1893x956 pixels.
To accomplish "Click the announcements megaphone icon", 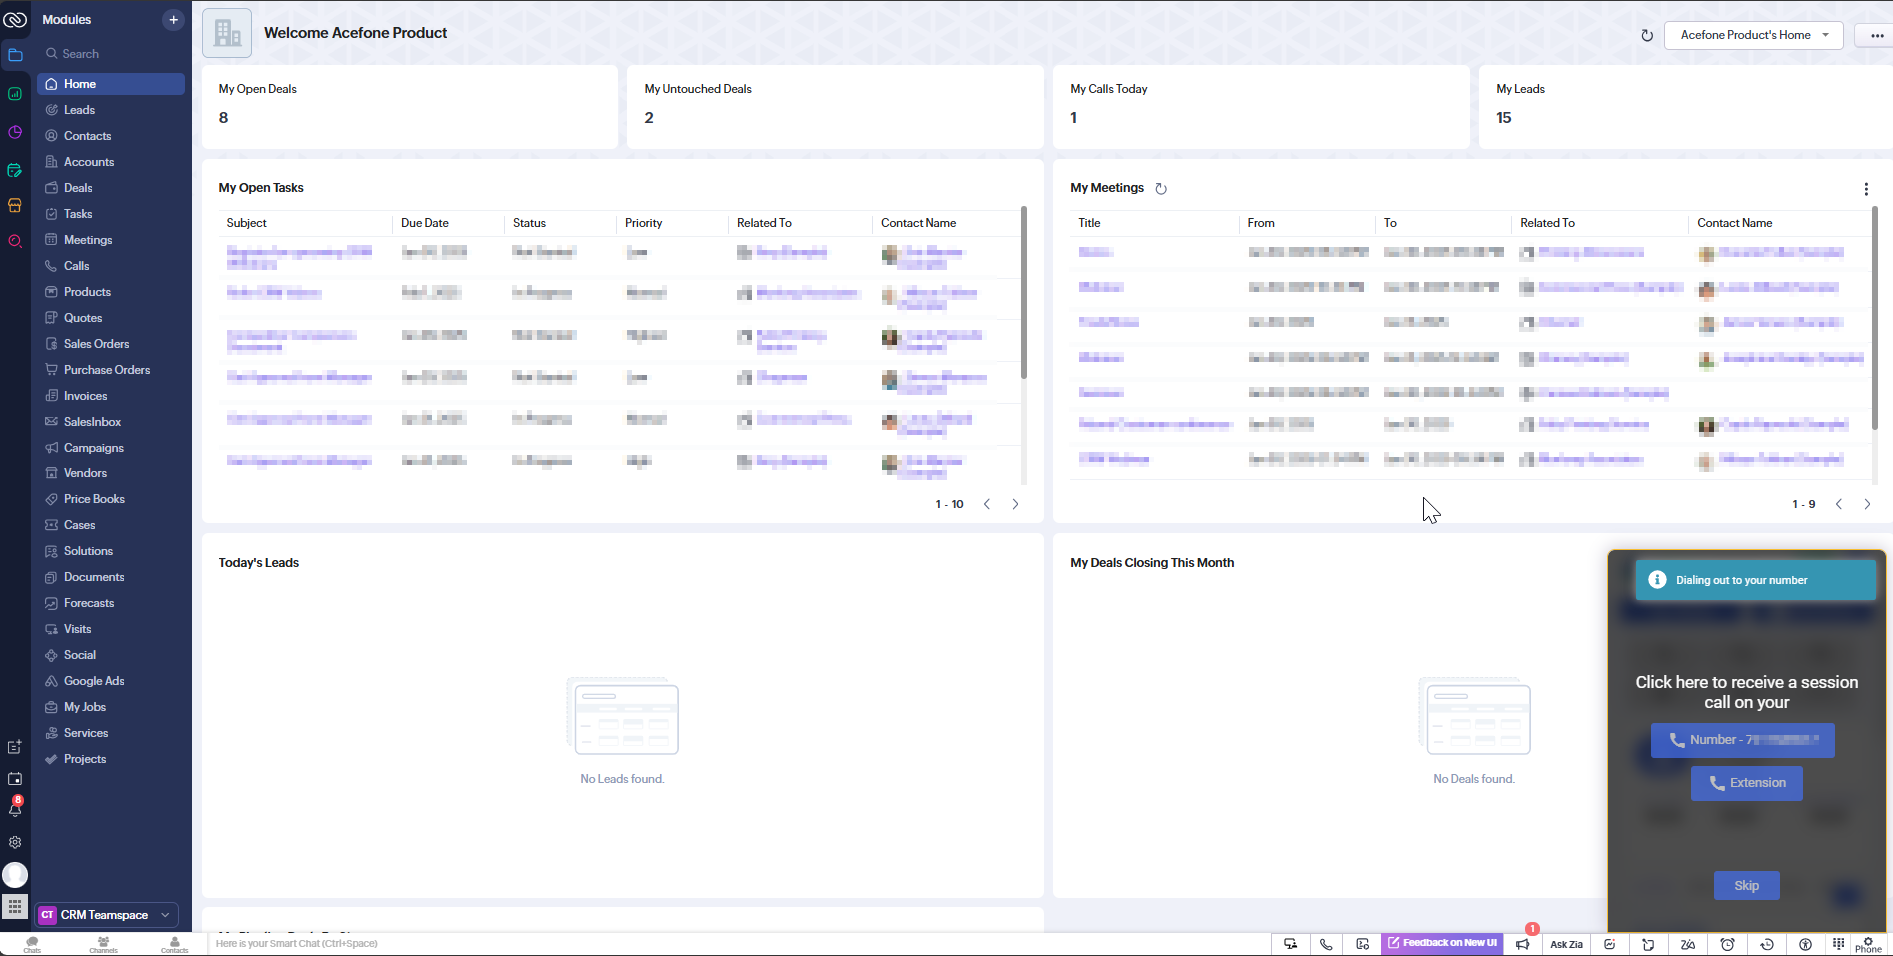I will 1522,944.
